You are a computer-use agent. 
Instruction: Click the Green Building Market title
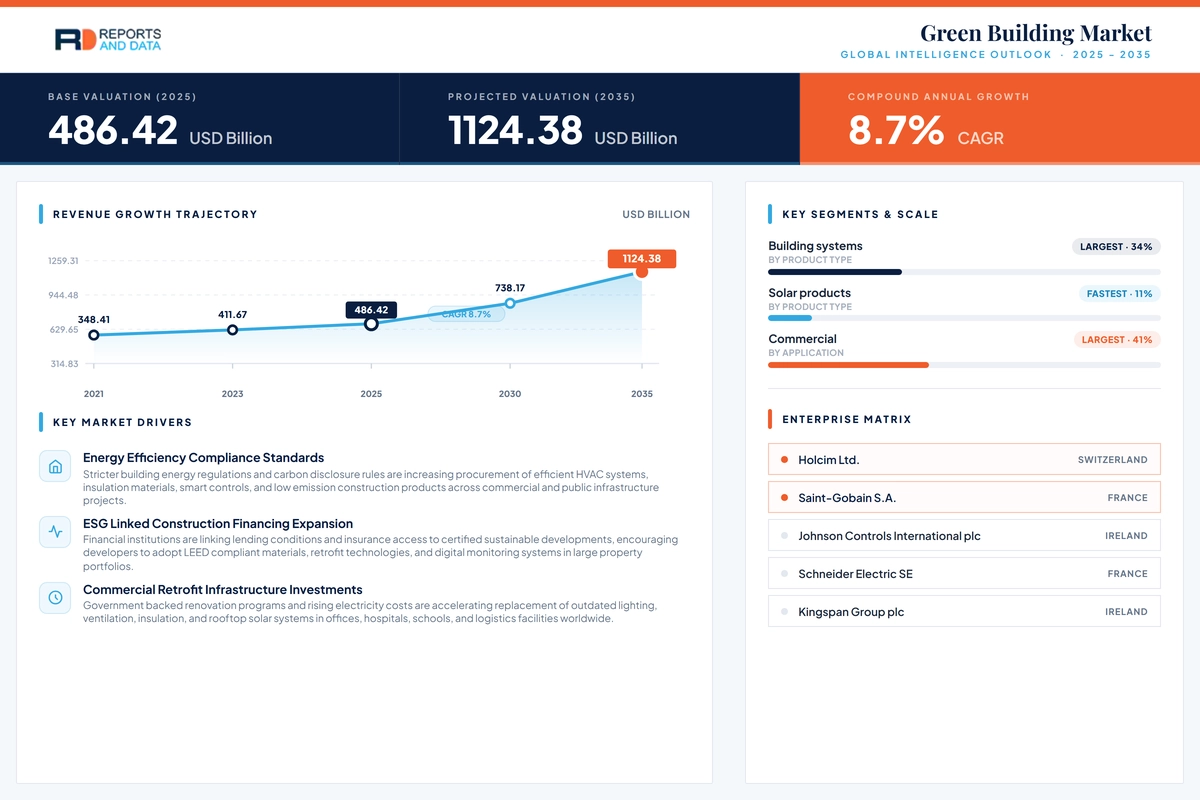1036,33
